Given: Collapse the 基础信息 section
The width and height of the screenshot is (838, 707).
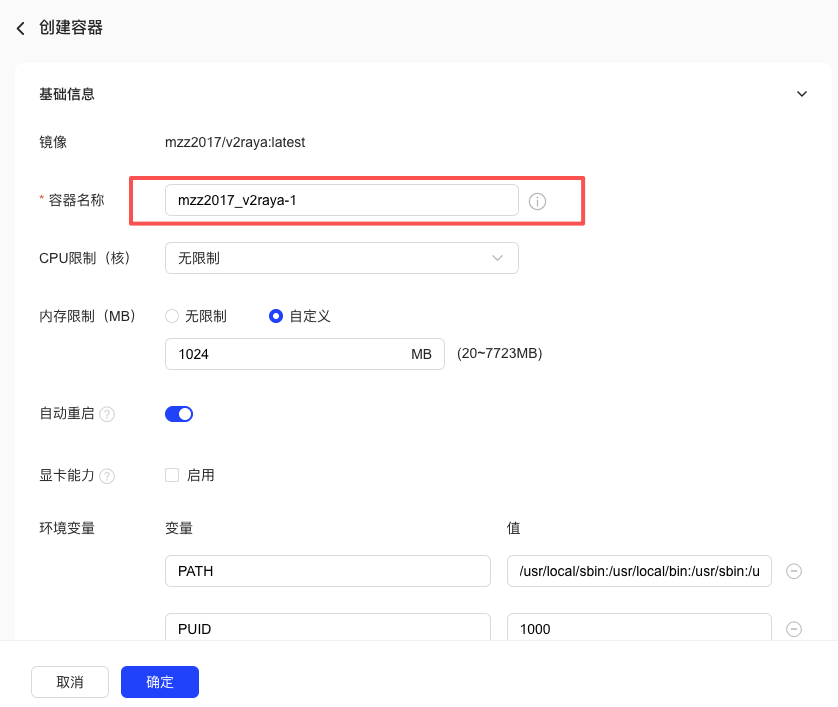Looking at the screenshot, I should coord(801,94).
